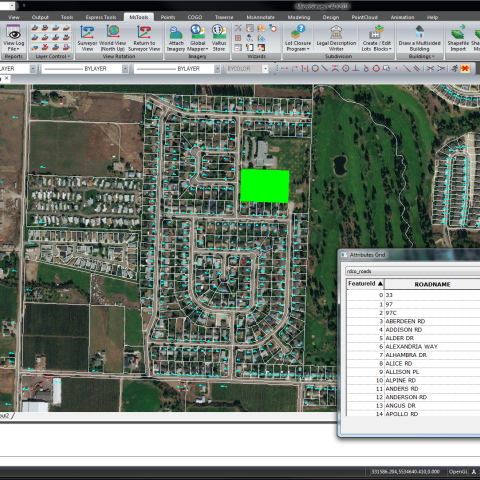Open the Modeling ribbon tab
Image resolution: width=480 pixels, height=480 pixels.
pos(299,17)
